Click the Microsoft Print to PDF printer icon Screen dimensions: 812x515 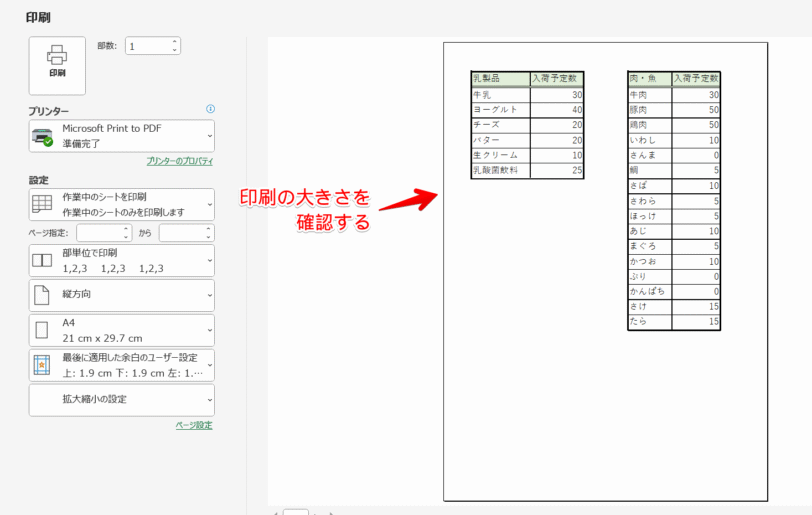point(42,136)
